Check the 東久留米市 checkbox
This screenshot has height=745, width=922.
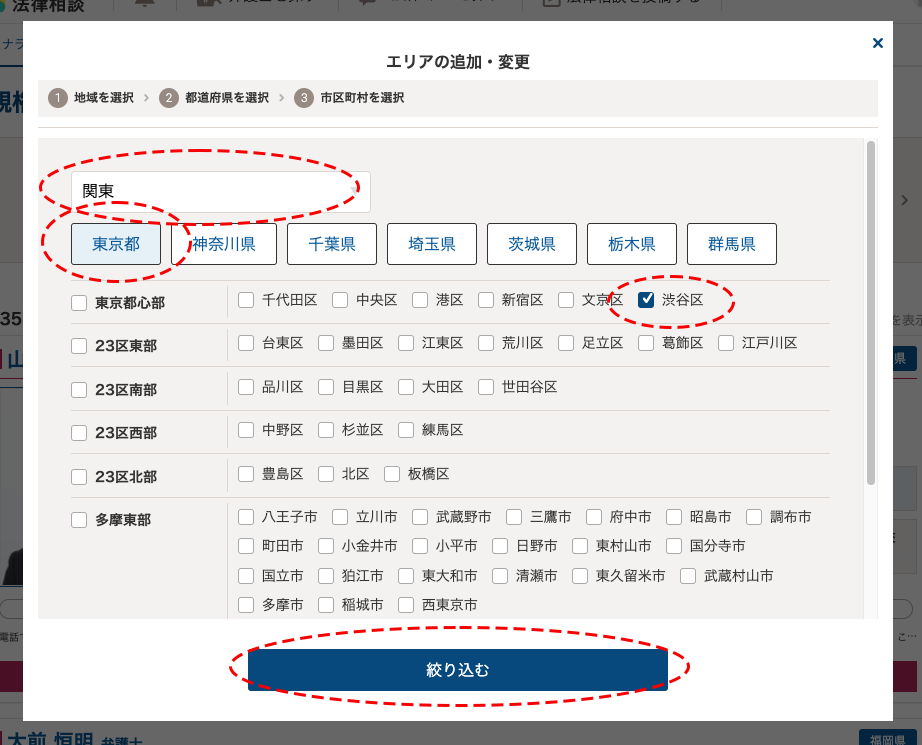580,576
